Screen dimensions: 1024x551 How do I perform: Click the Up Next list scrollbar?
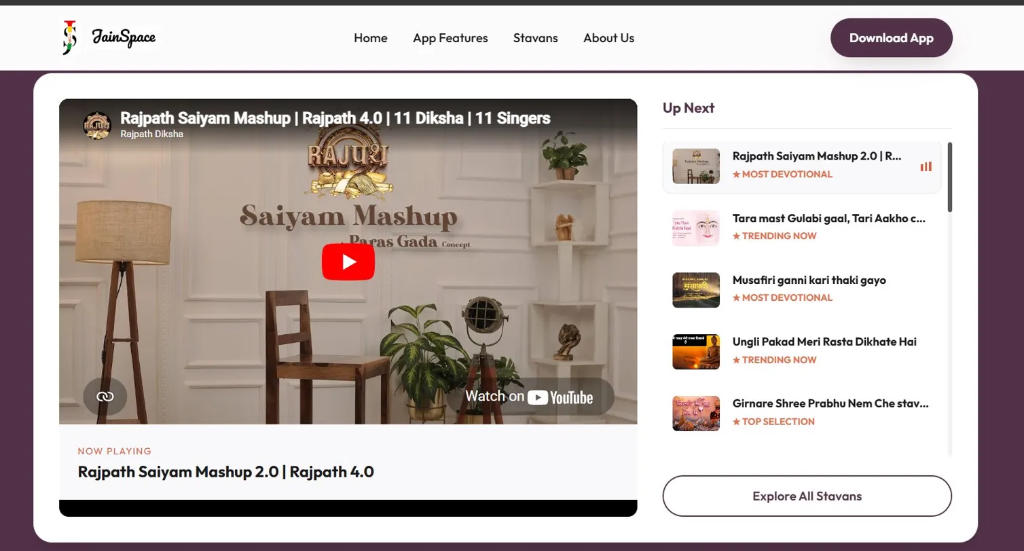click(x=950, y=177)
